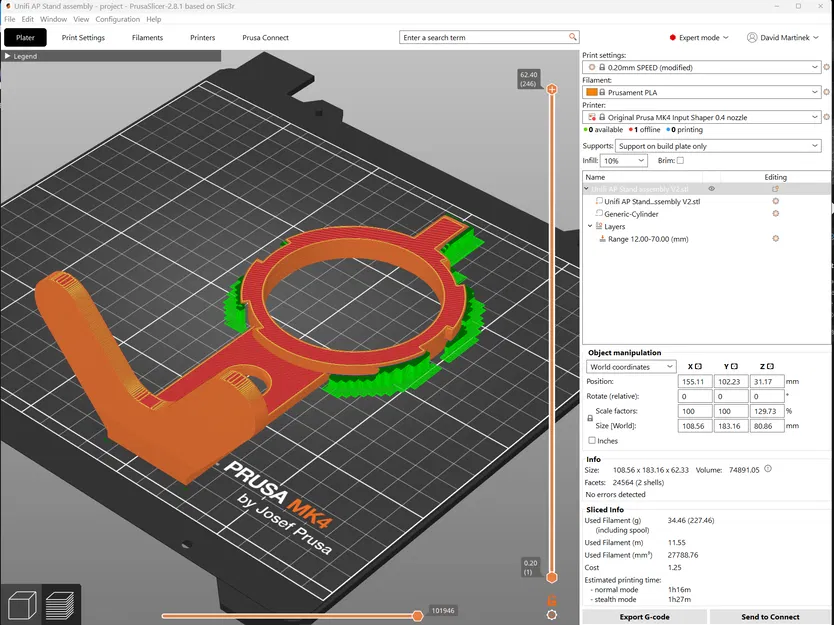Image resolution: width=834 pixels, height=625 pixels.
Task: Expand the Legend panel
Action: tap(7, 56)
